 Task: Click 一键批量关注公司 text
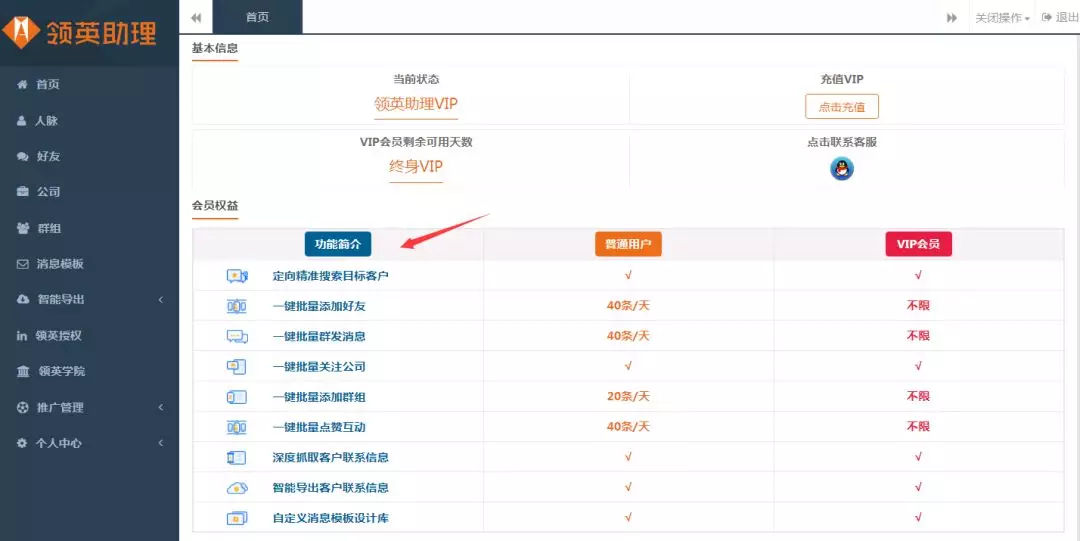(x=319, y=367)
